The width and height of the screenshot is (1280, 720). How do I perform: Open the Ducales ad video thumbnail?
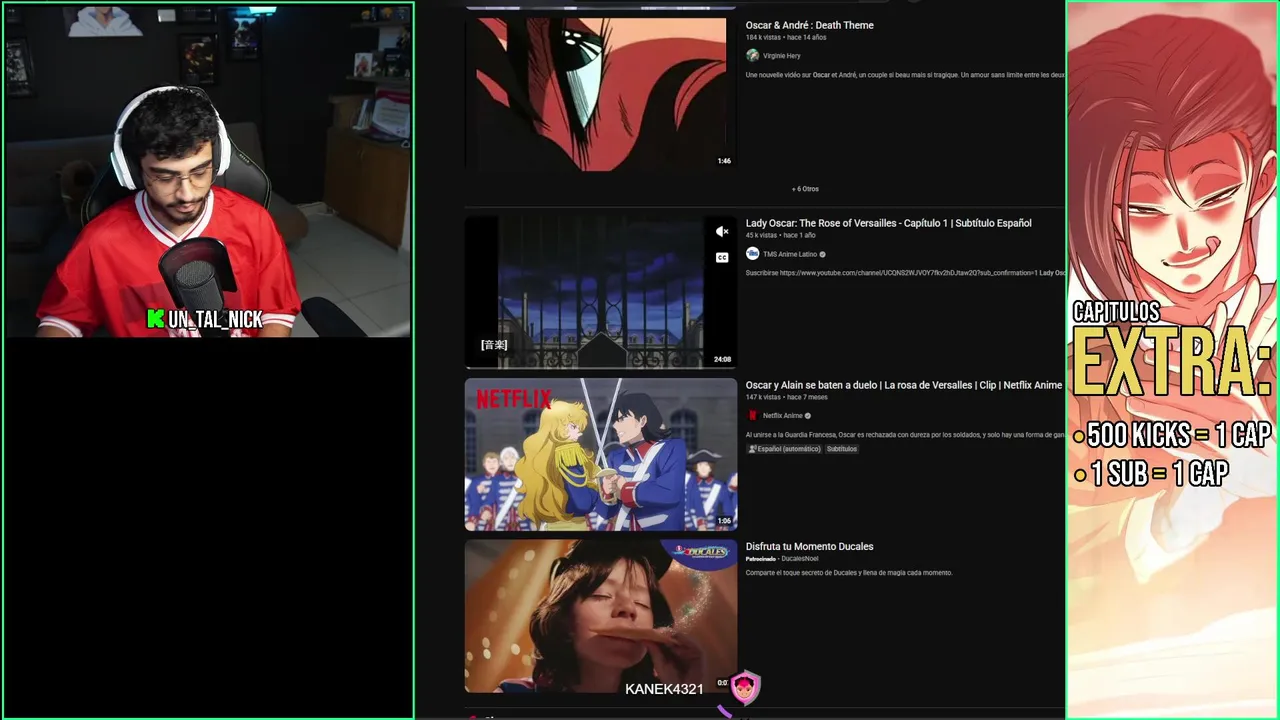point(600,616)
